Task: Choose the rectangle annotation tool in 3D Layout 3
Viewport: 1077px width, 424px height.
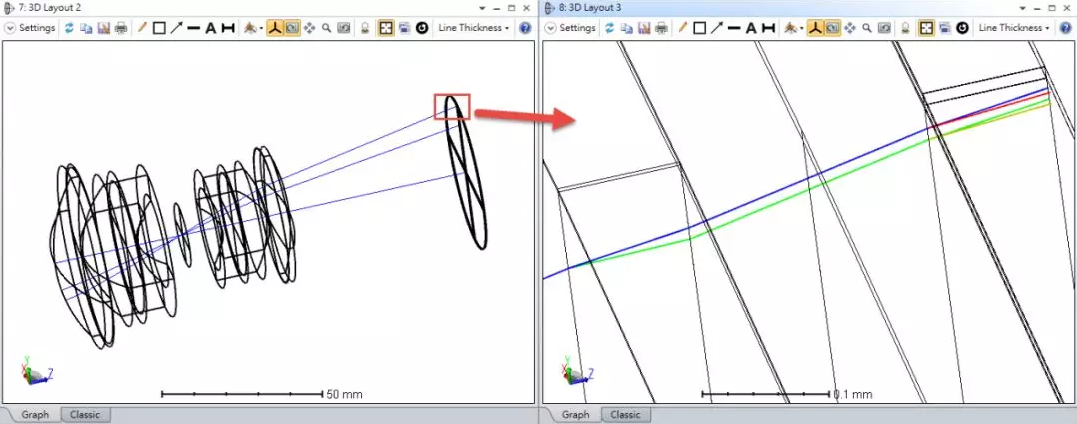Action: coord(700,28)
